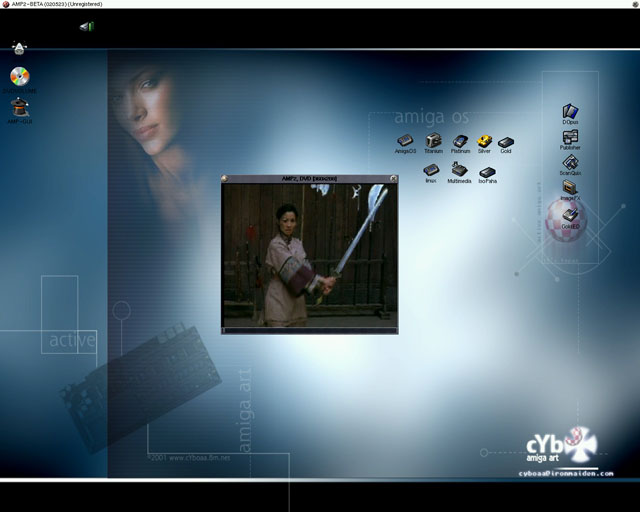The image size is (640, 512).
Task: Select the IsoPaha drive icon
Action: coord(487,172)
